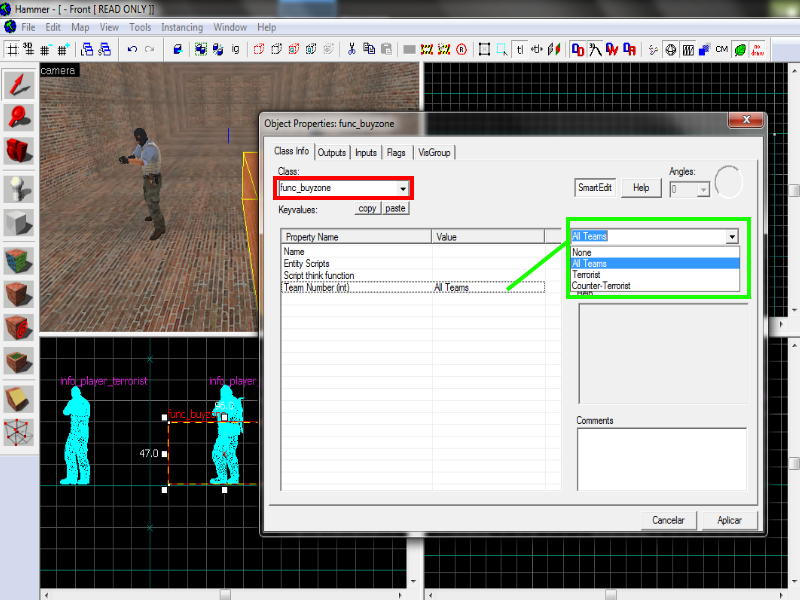Open the Class func_buyzone dropdown
This screenshot has height=600, width=800.
403,189
